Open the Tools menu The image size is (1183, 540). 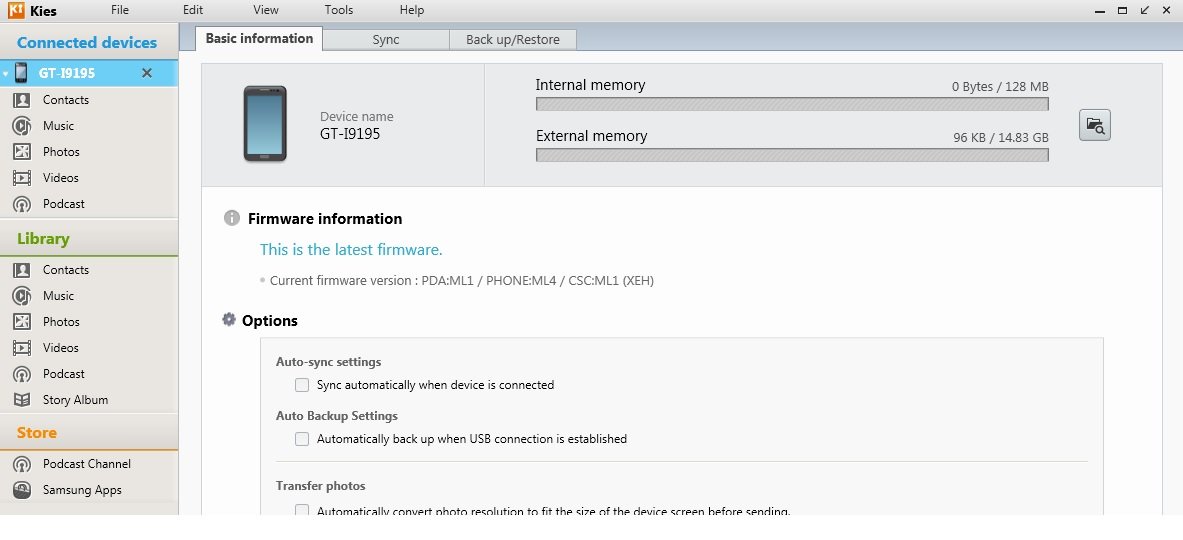click(x=339, y=10)
